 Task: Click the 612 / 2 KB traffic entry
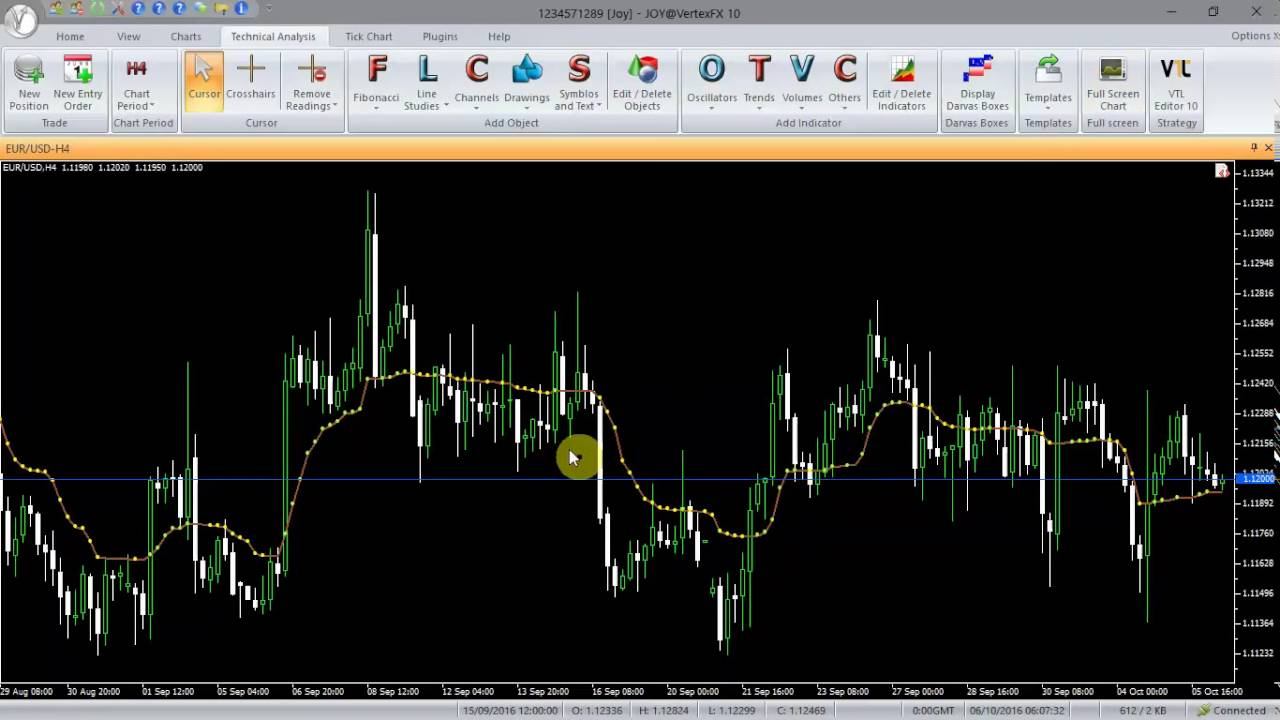[x=1141, y=711]
